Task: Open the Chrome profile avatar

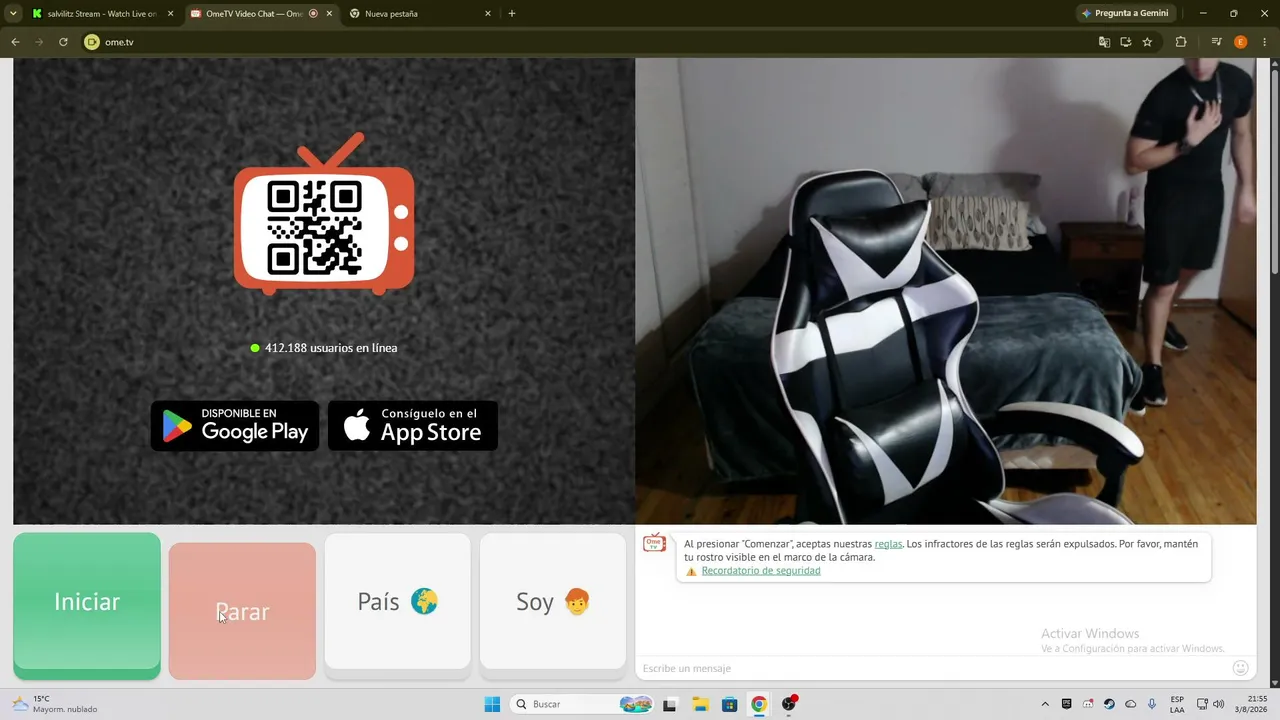Action: 1241,42
